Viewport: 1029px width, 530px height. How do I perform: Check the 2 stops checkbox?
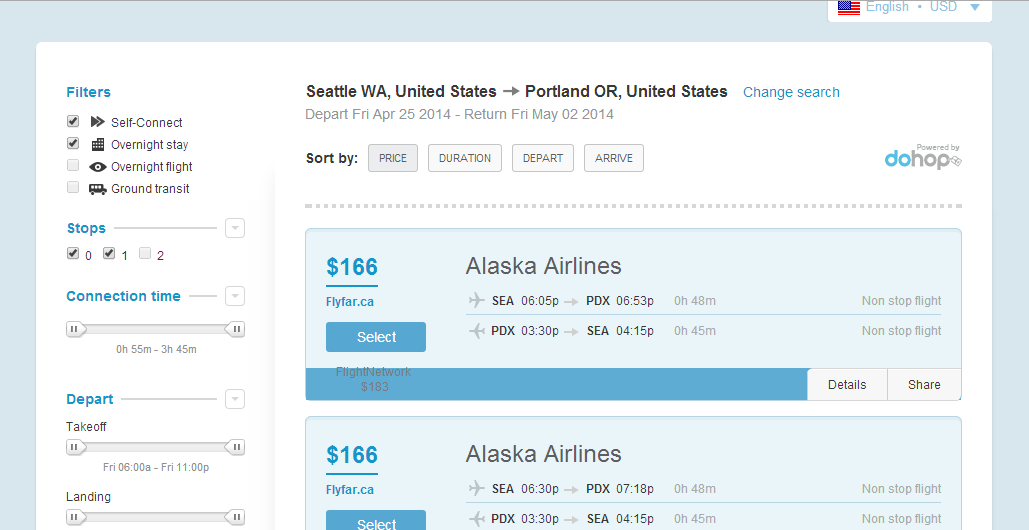point(145,253)
